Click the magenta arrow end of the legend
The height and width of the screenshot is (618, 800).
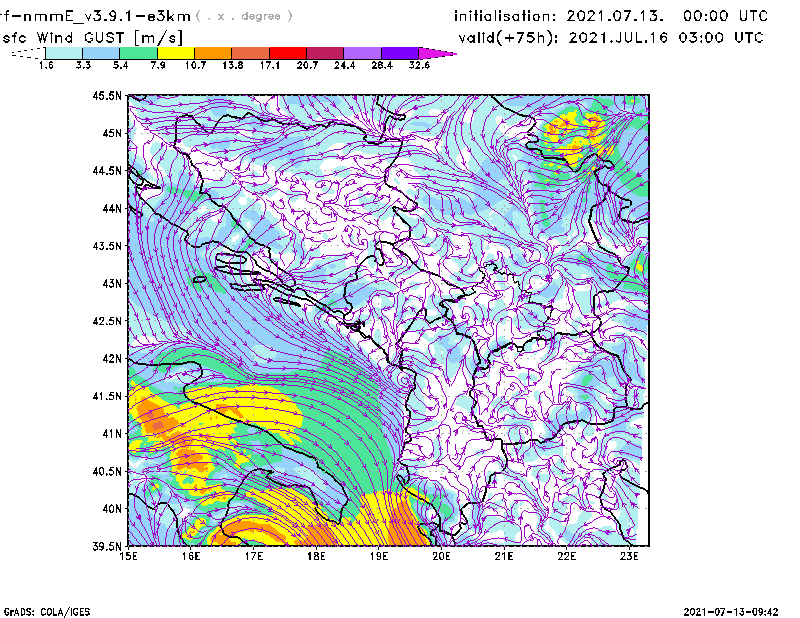[437, 53]
